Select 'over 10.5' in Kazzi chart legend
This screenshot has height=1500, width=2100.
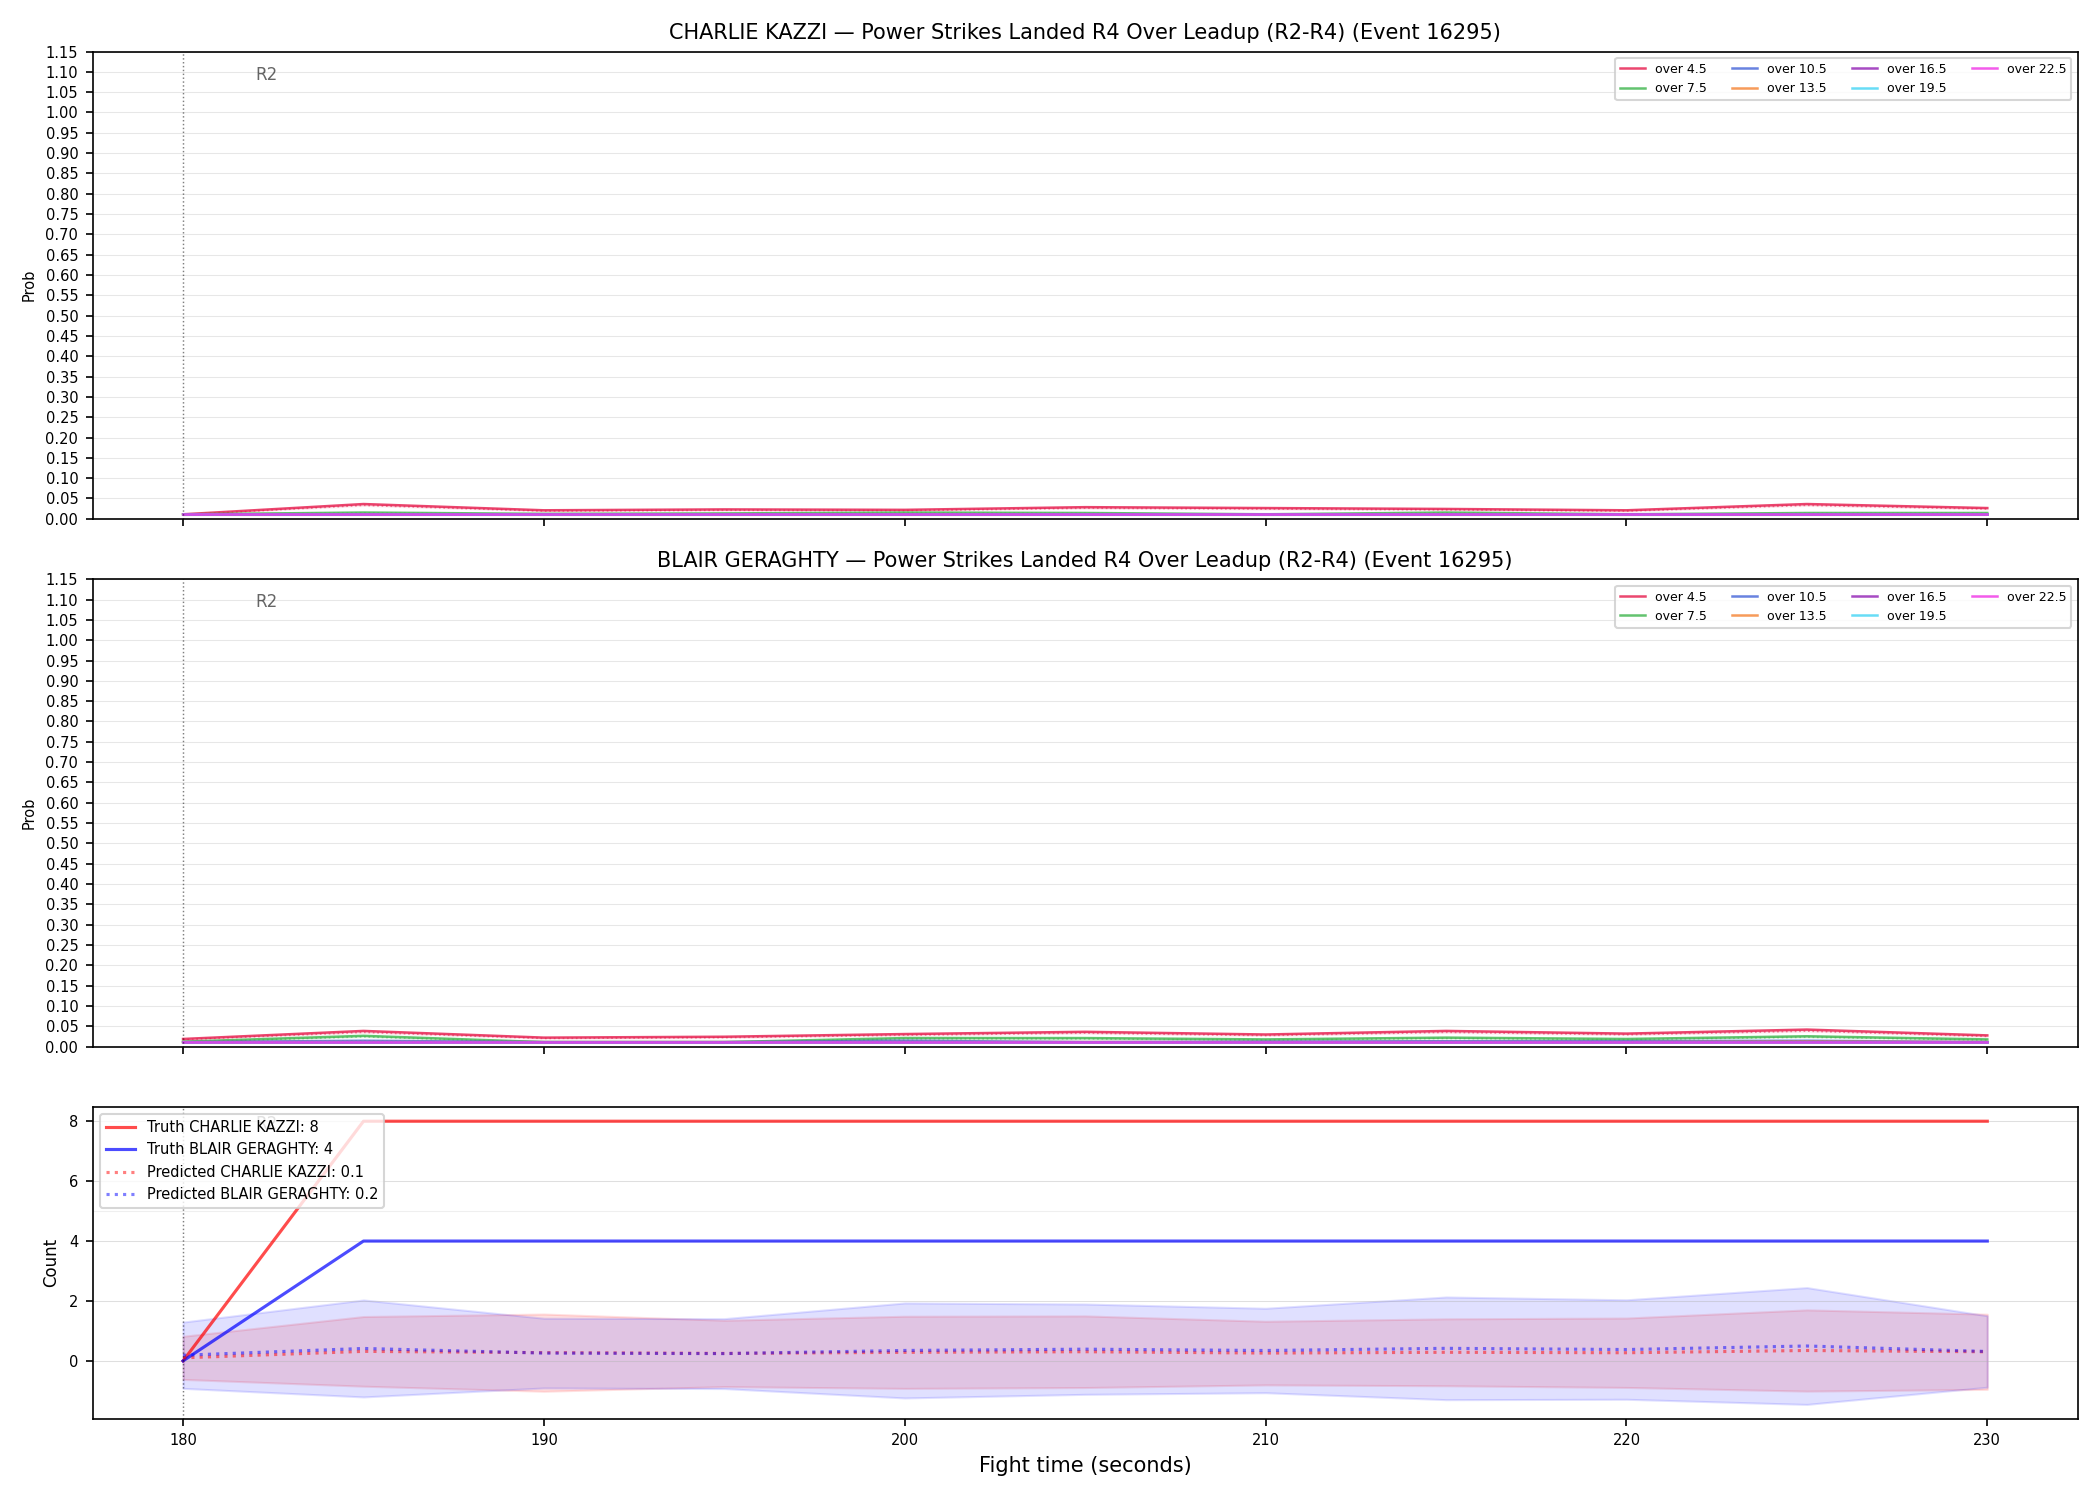click(x=1778, y=69)
